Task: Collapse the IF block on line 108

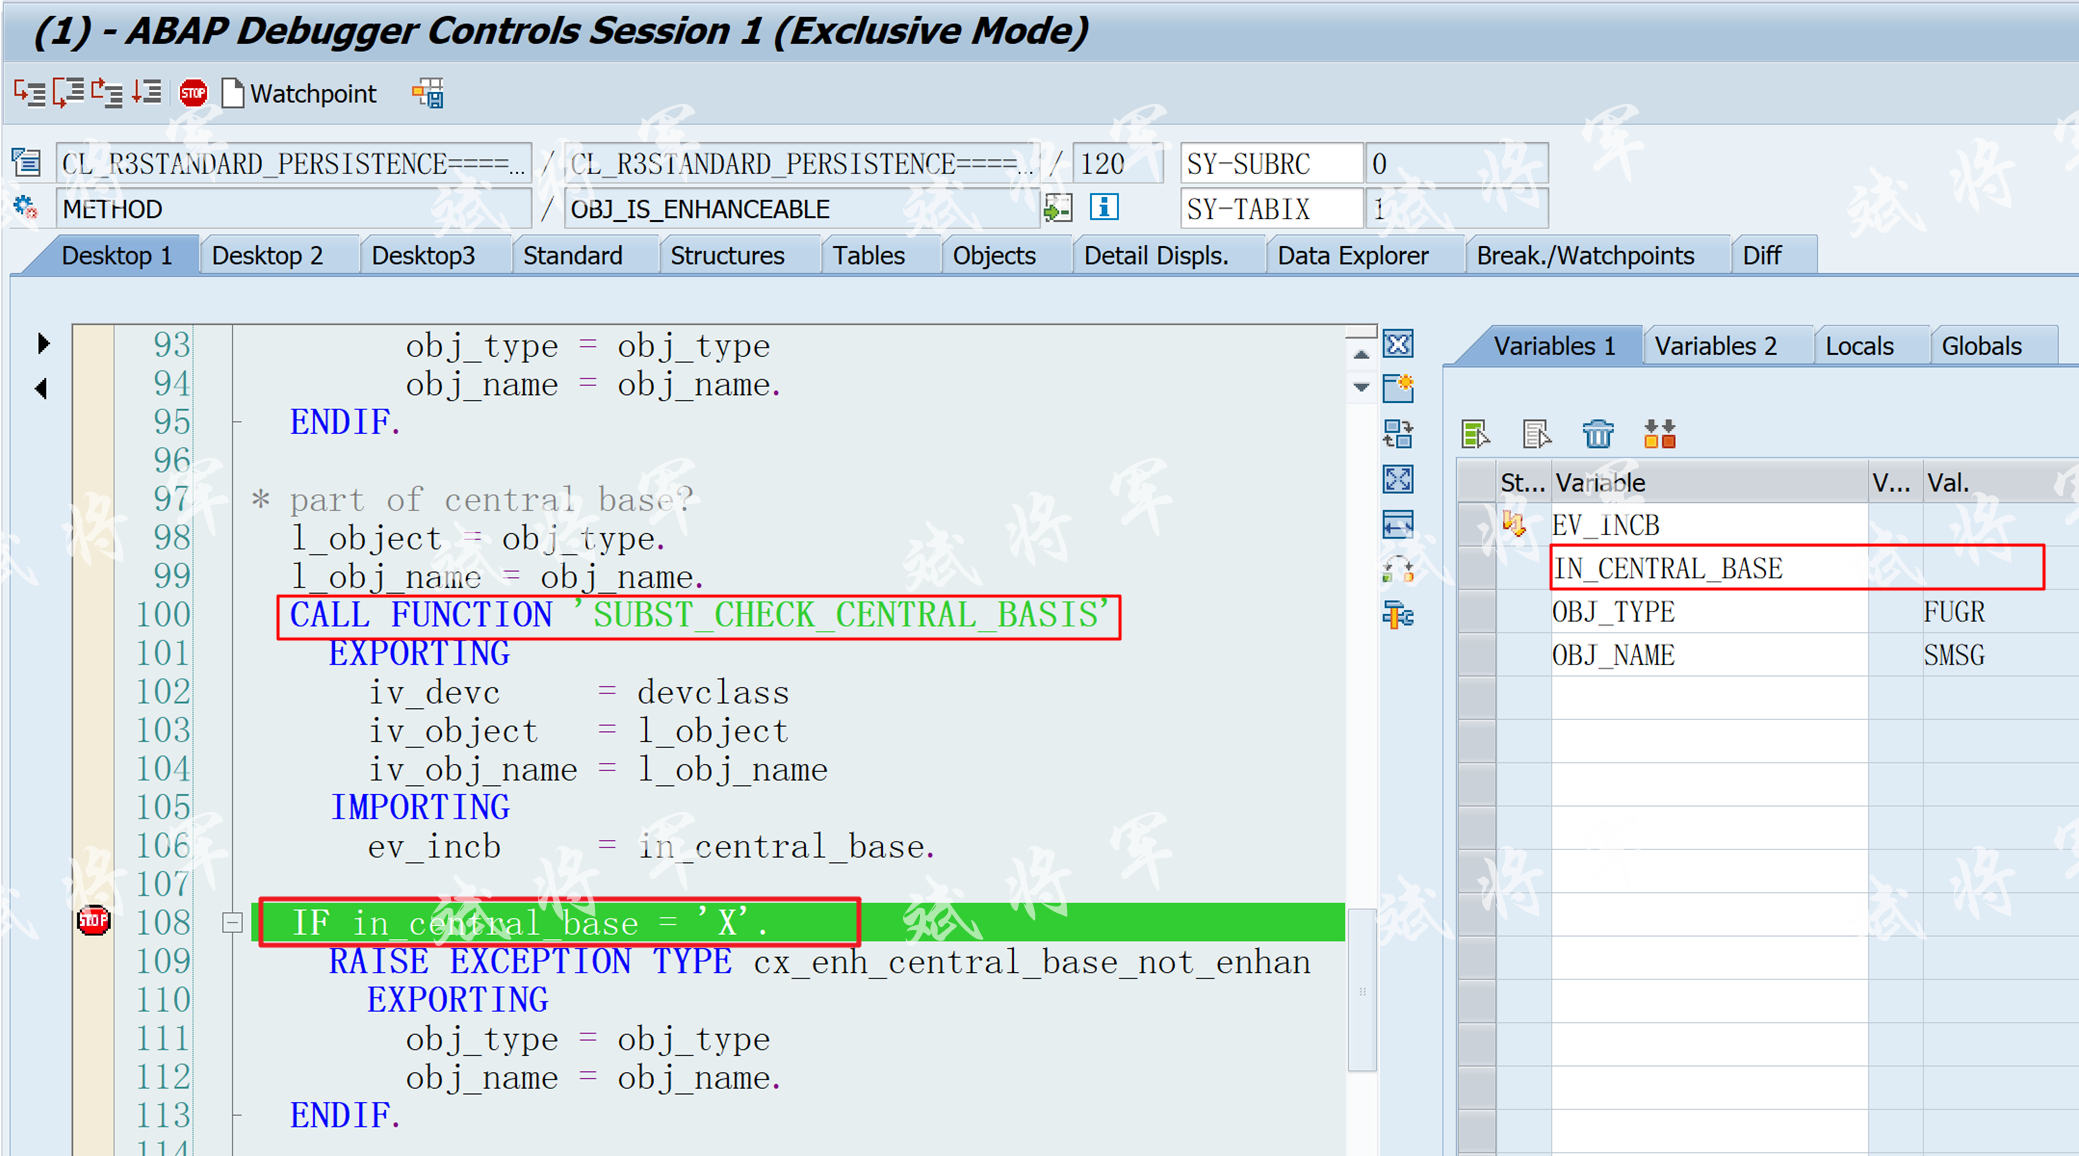Action: point(232,923)
